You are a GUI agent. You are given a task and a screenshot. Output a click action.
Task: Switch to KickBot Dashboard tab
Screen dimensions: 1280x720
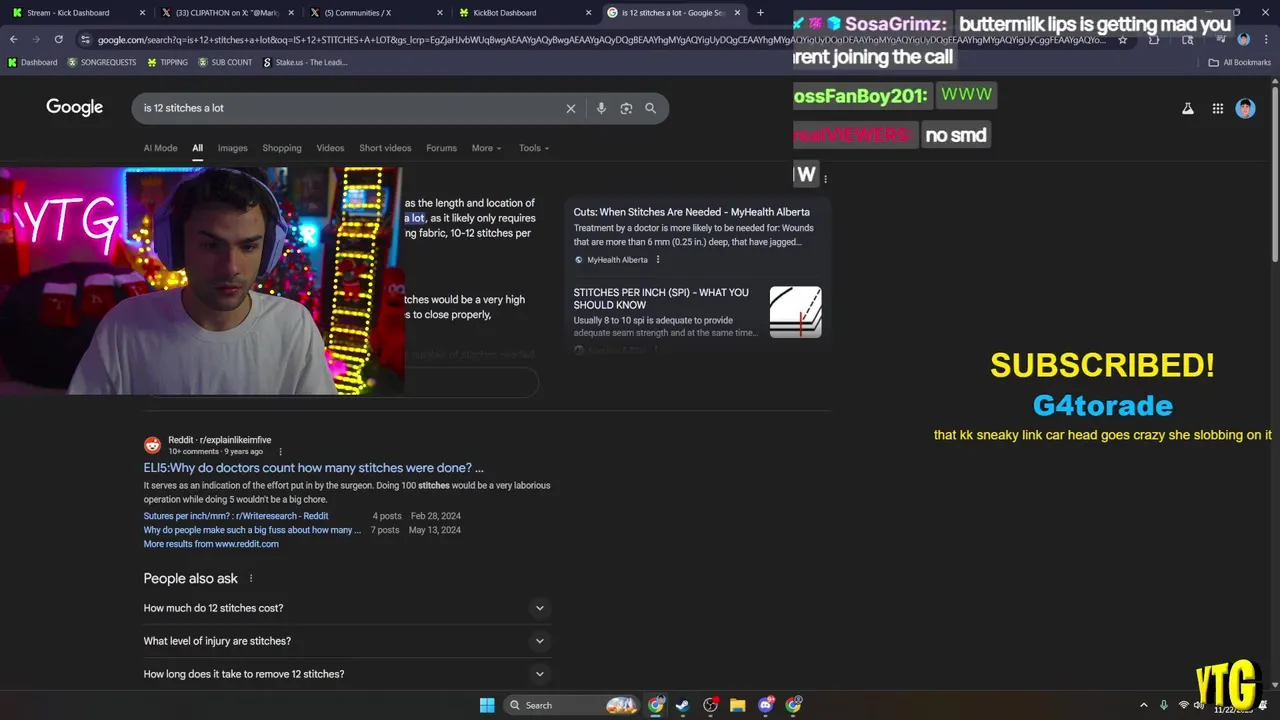[x=525, y=13]
